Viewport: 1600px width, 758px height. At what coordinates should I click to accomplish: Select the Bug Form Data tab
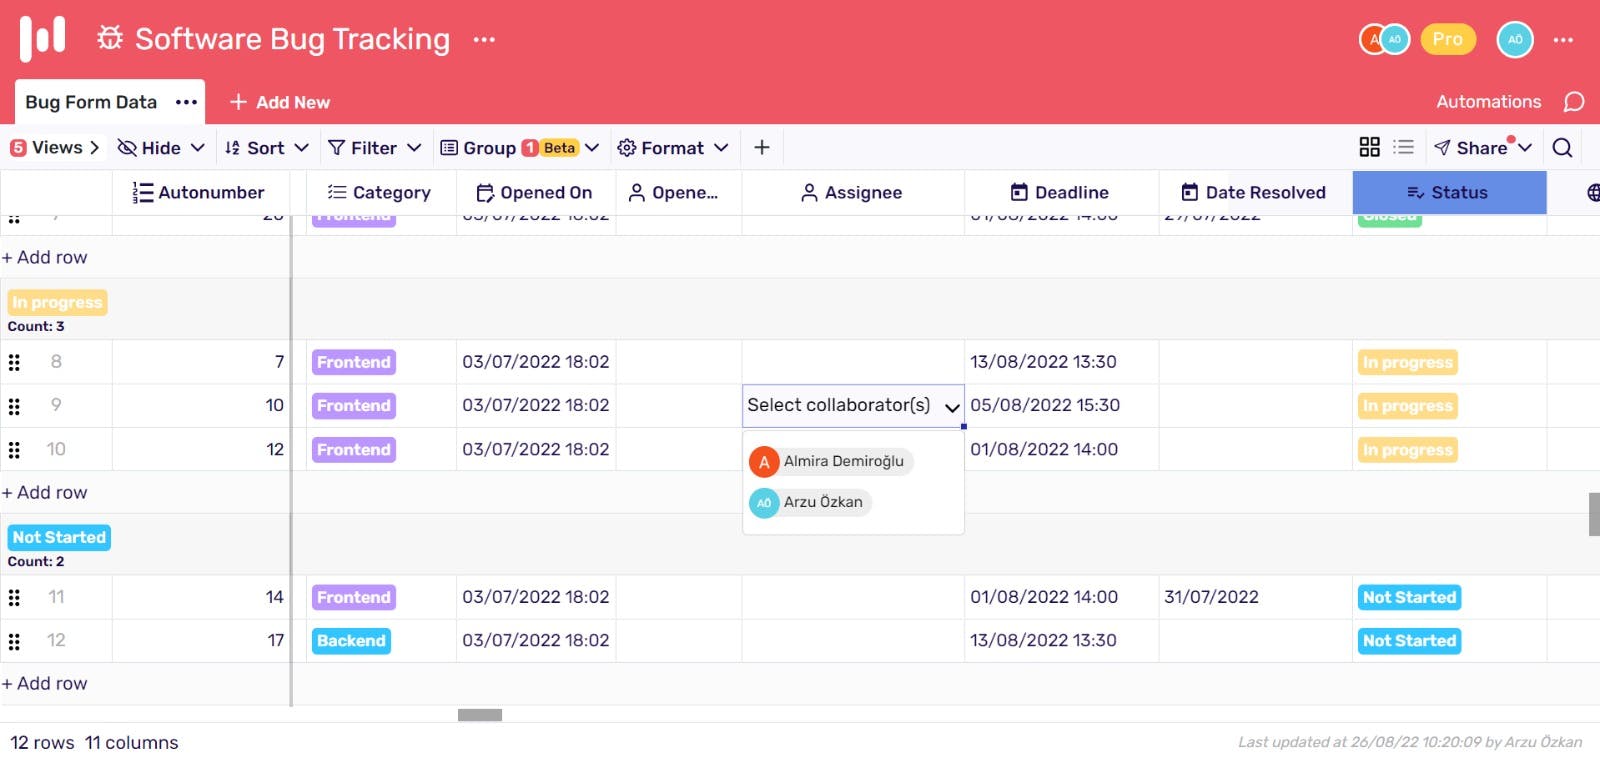pyautogui.click(x=91, y=102)
